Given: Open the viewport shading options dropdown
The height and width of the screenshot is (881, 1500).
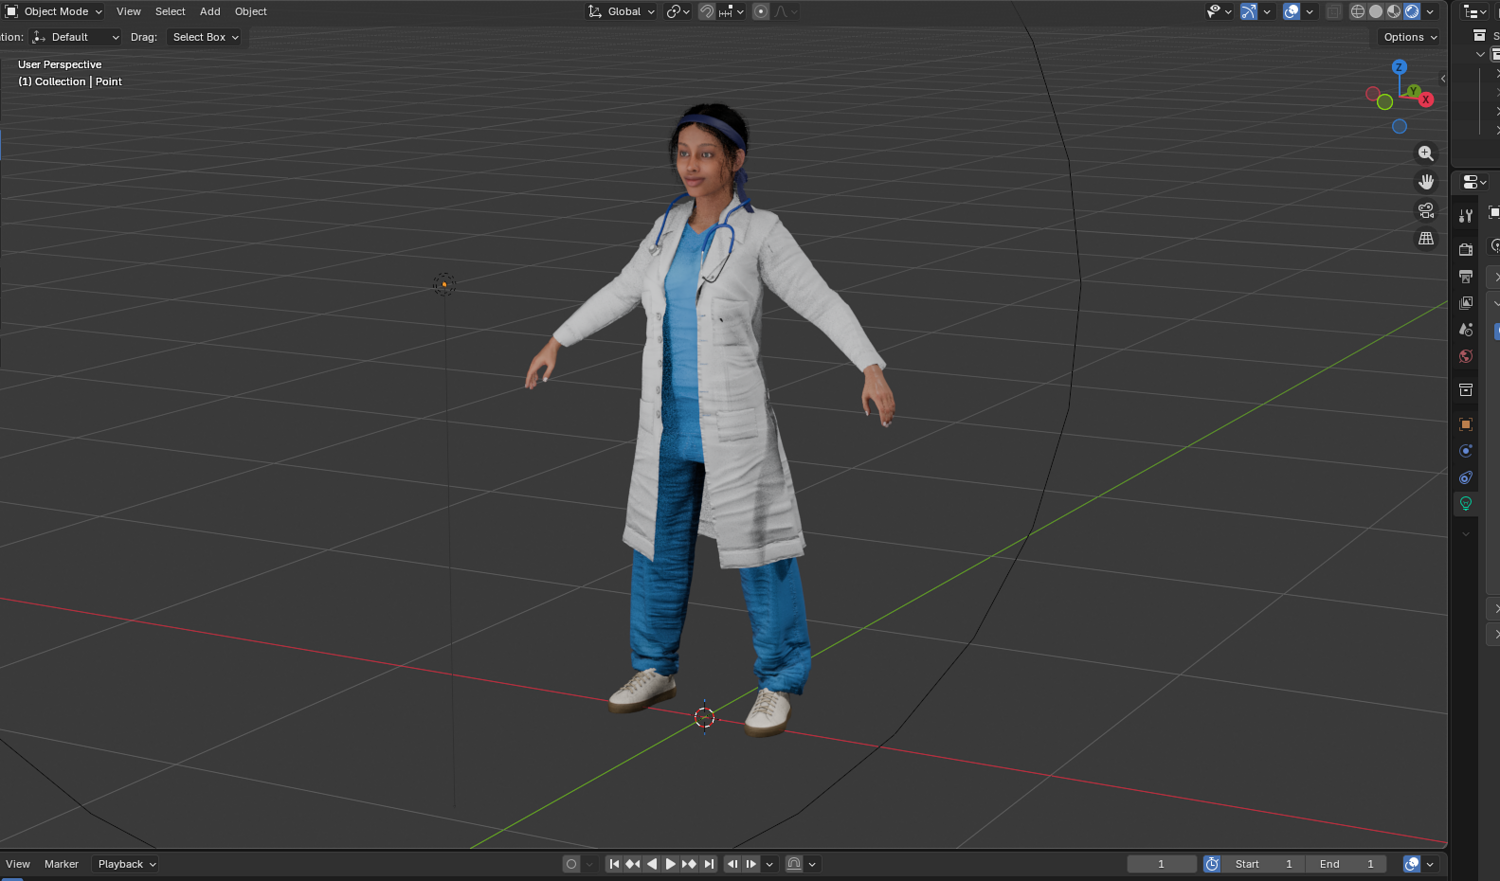Looking at the screenshot, I should click(x=1430, y=11).
